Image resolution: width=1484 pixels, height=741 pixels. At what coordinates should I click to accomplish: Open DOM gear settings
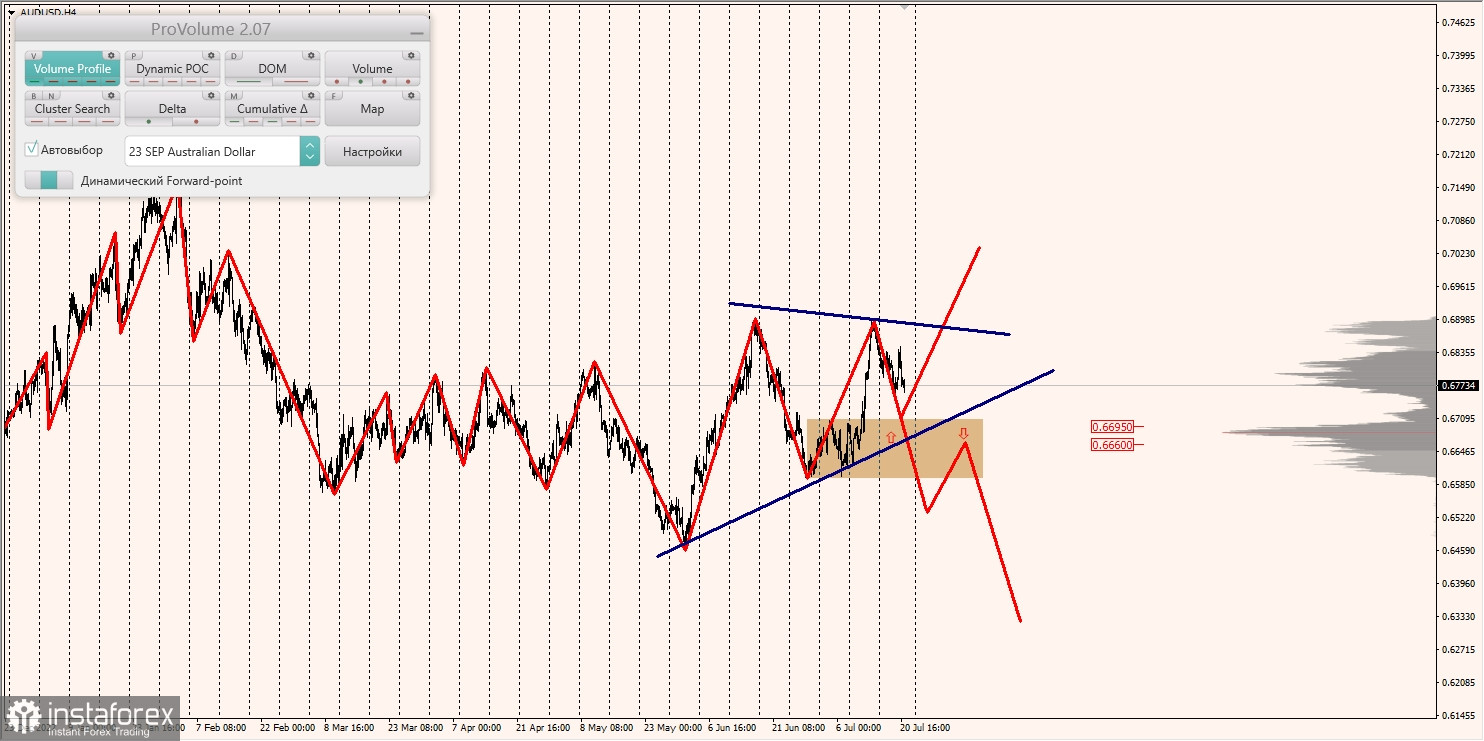[x=311, y=55]
